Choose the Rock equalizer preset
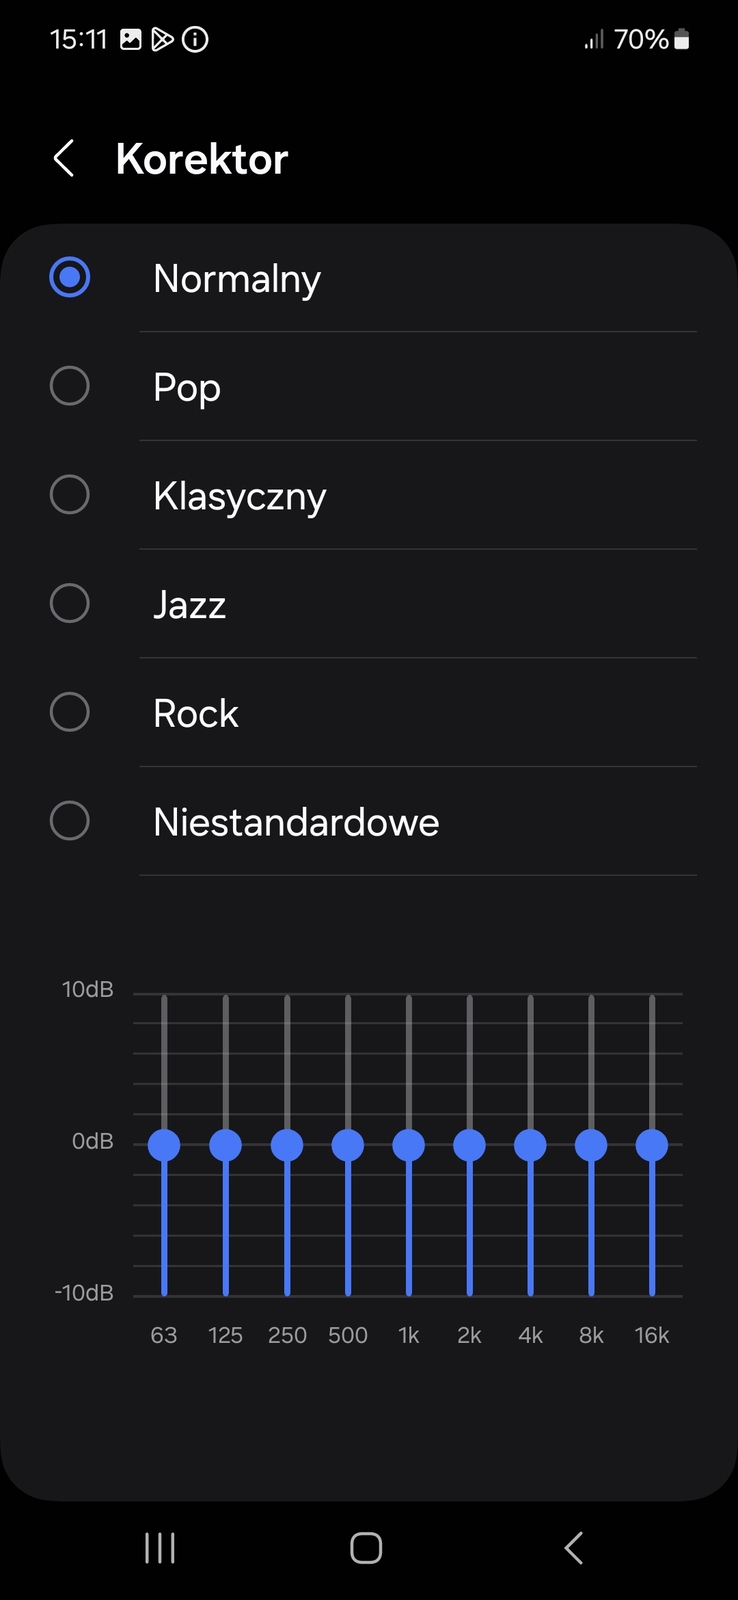The height and width of the screenshot is (1600, 738). tap(70, 713)
